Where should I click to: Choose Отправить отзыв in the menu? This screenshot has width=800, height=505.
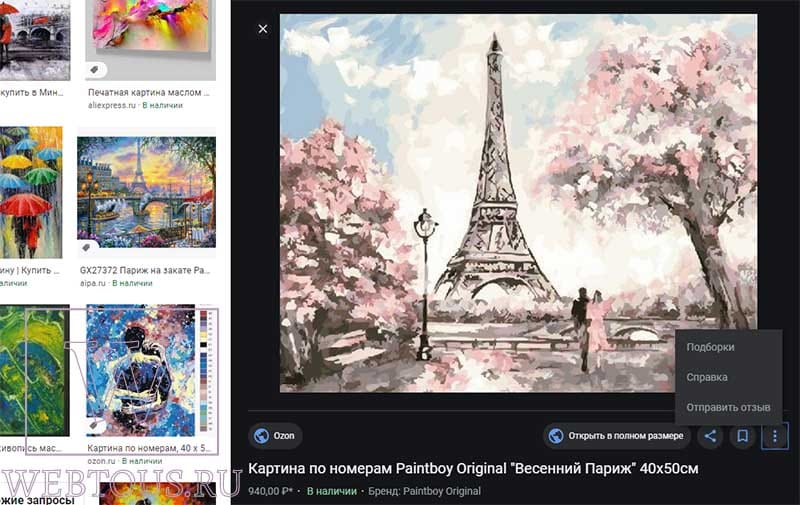728,408
